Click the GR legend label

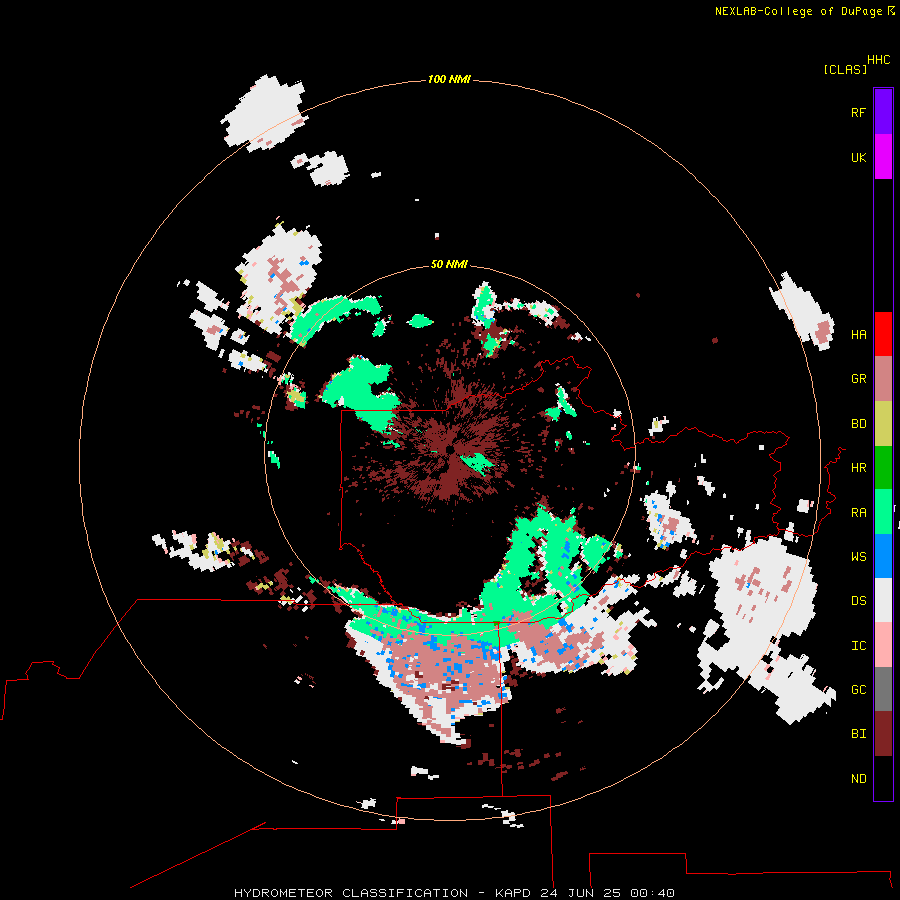858,379
